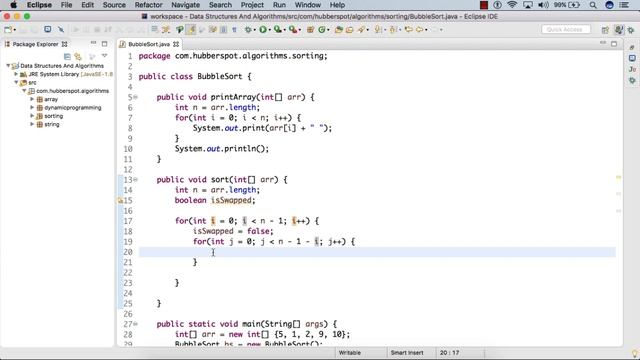Select the sorting package in tree

pos(53,116)
